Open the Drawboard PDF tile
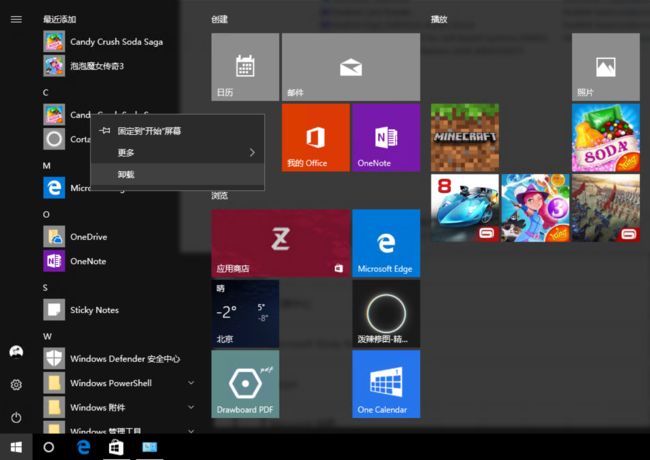This screenshot has width=650, height=460. click(x=245, y=384)
